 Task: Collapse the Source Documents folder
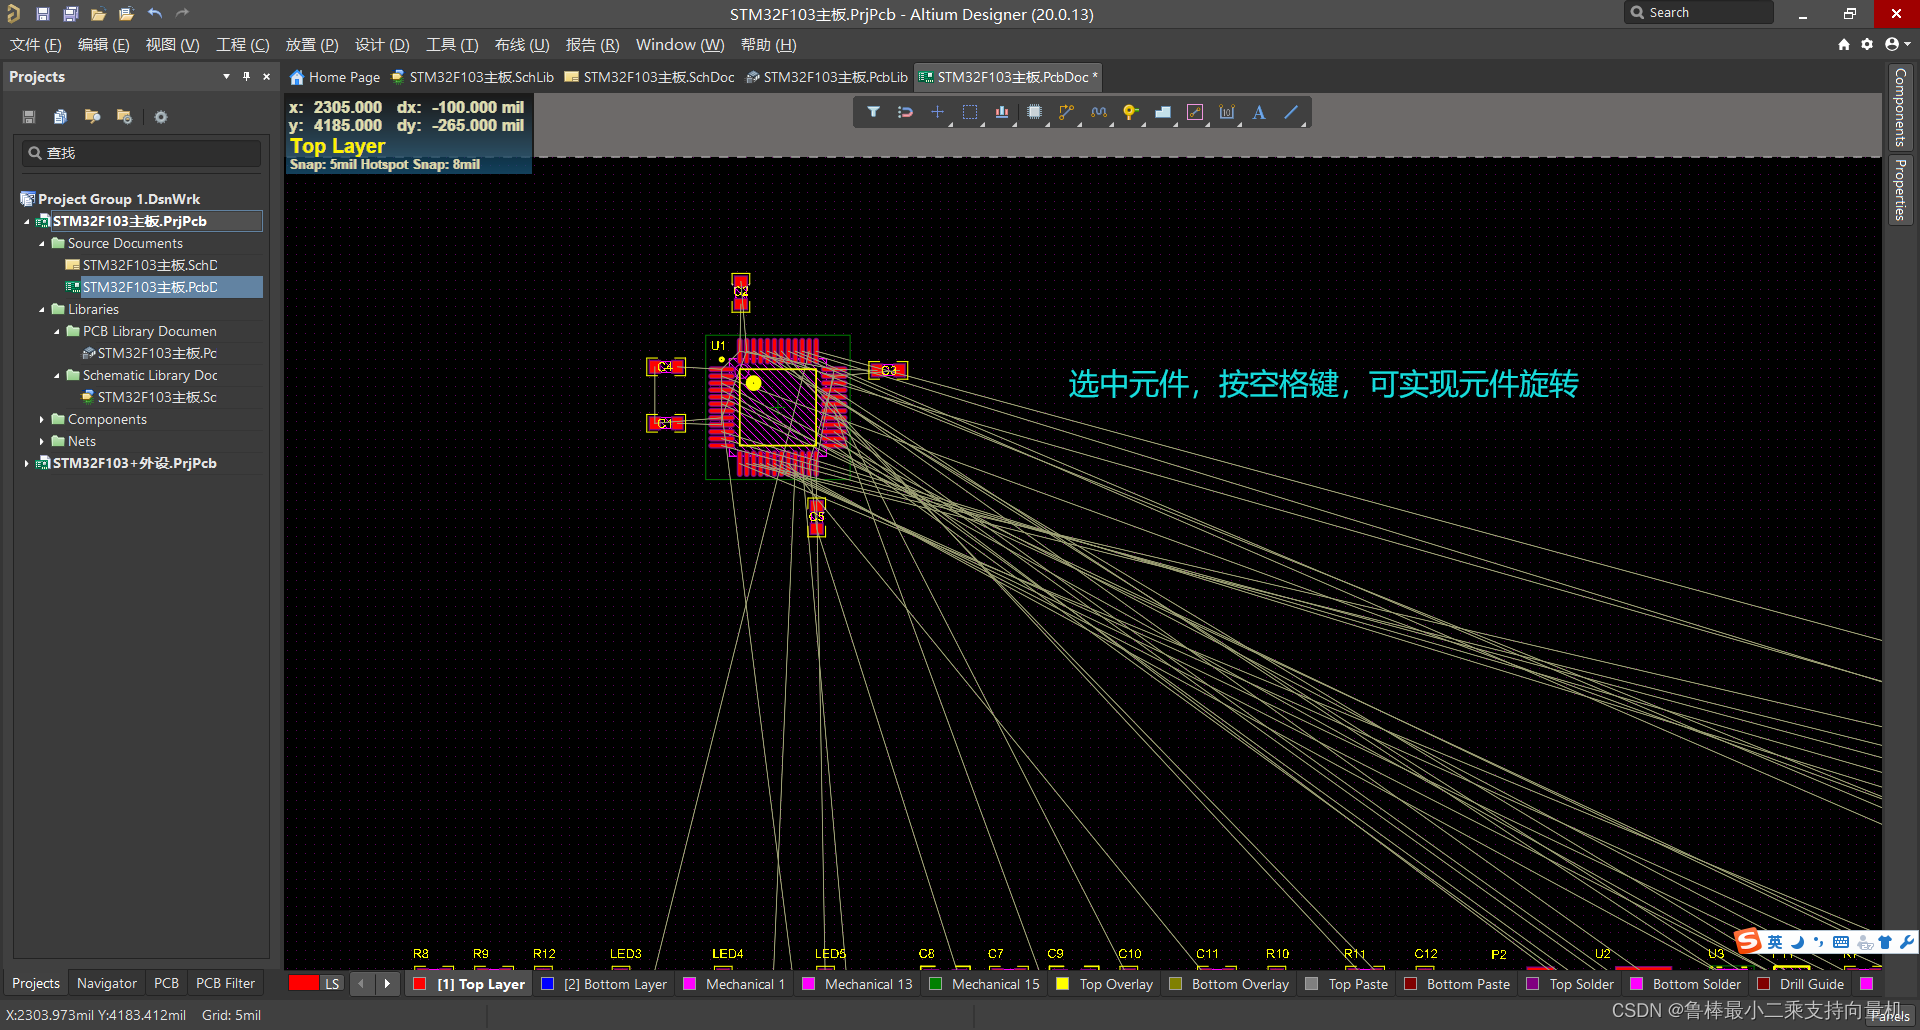42,244
